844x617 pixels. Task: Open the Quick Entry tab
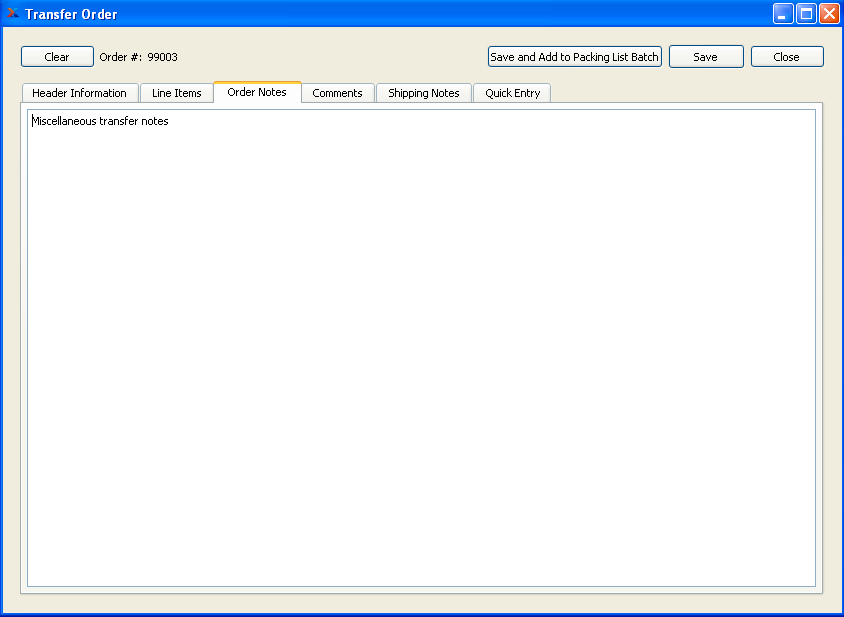(x=511, y=92)
